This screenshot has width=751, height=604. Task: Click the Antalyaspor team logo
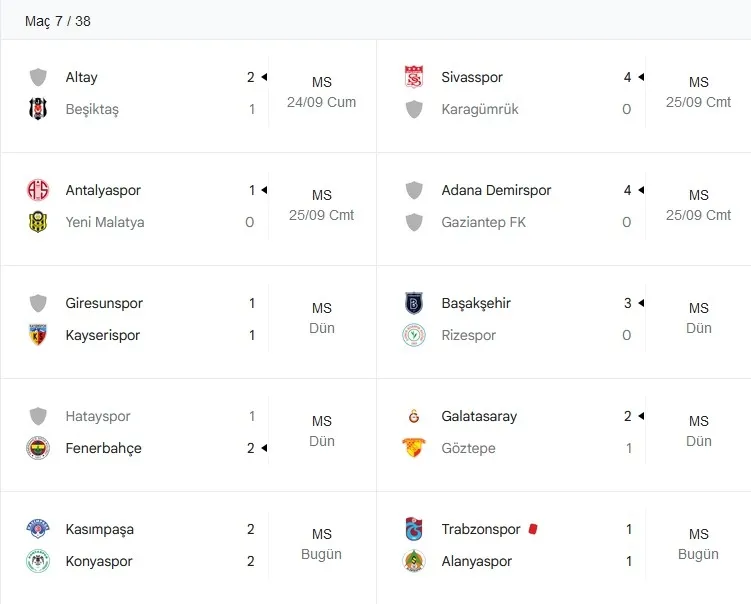click(38, 190)
